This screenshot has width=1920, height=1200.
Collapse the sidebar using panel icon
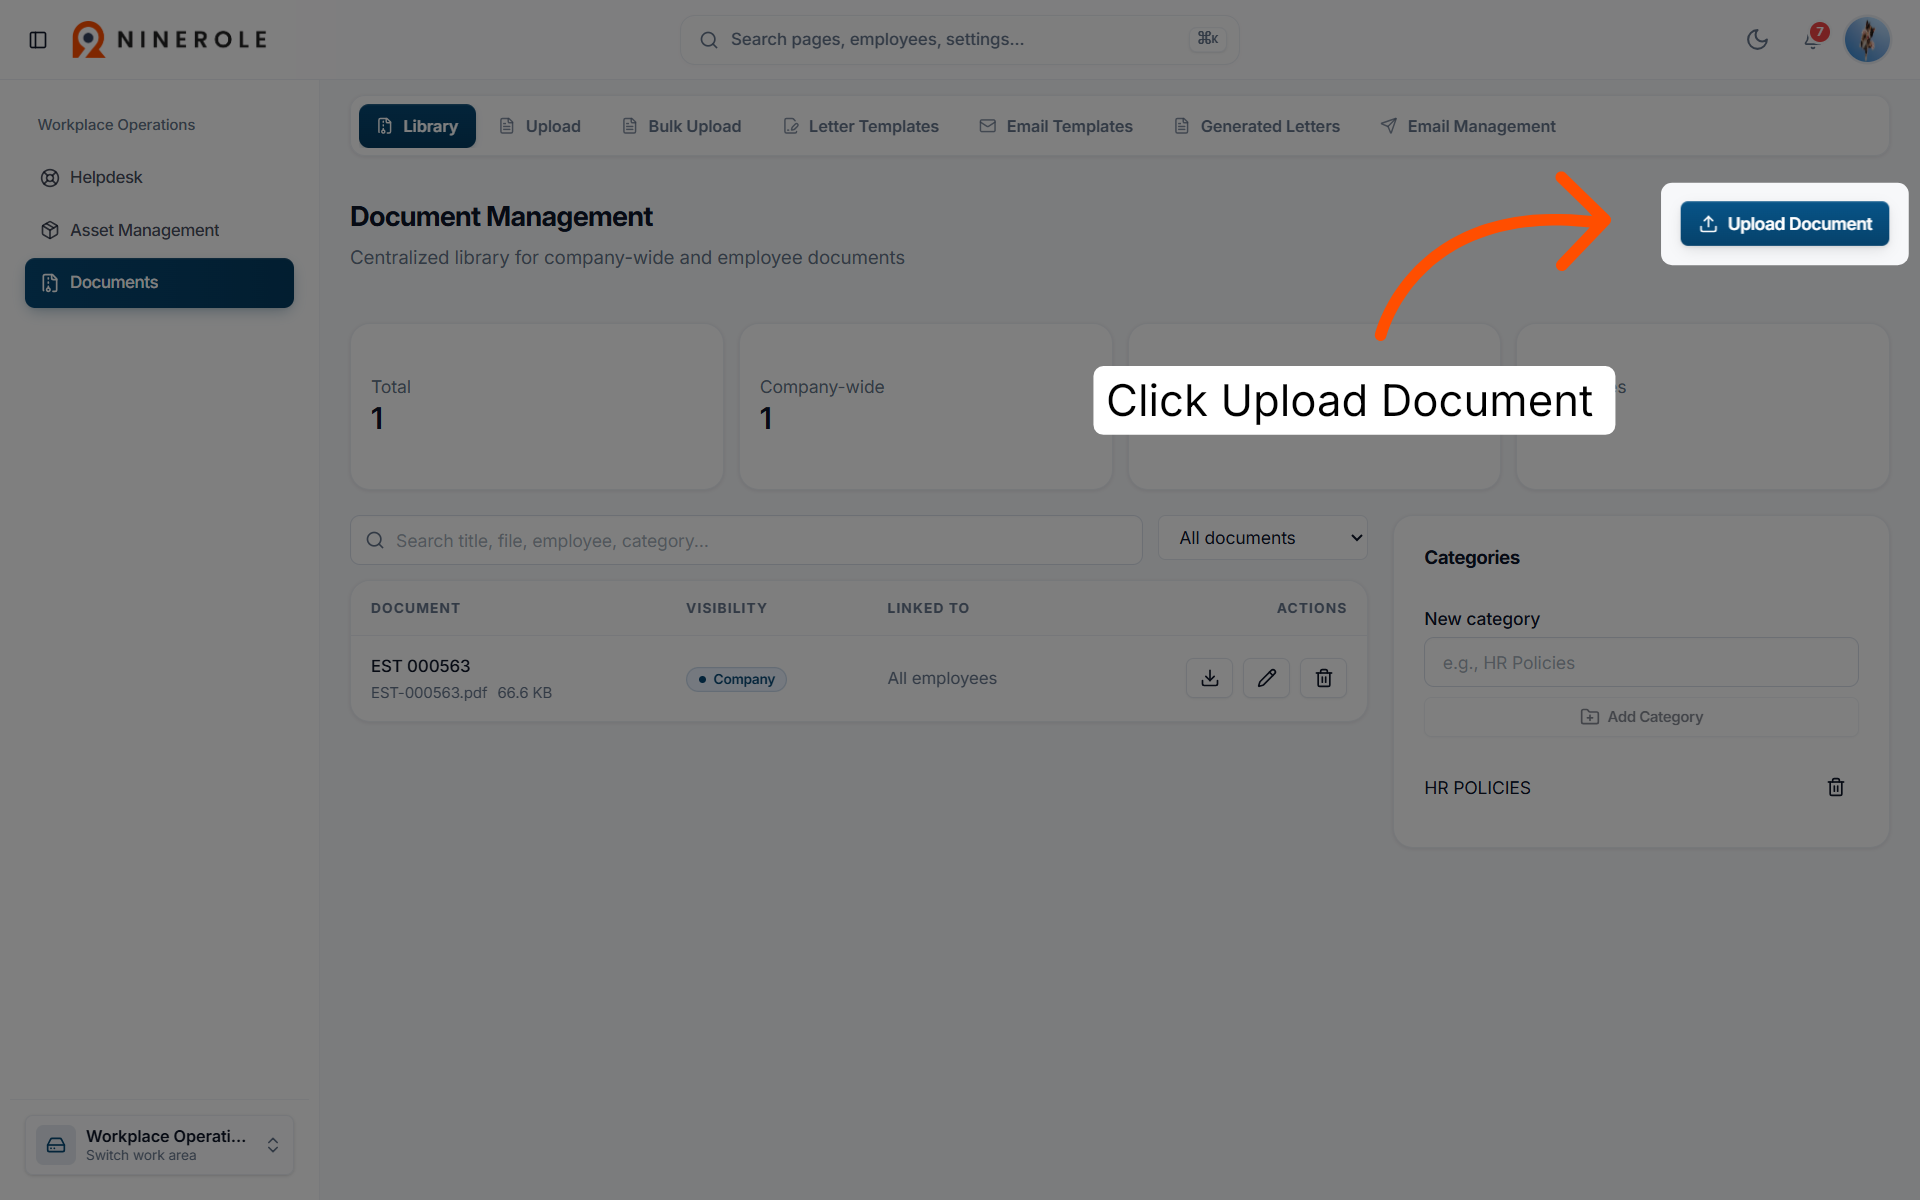click(38, 40)
